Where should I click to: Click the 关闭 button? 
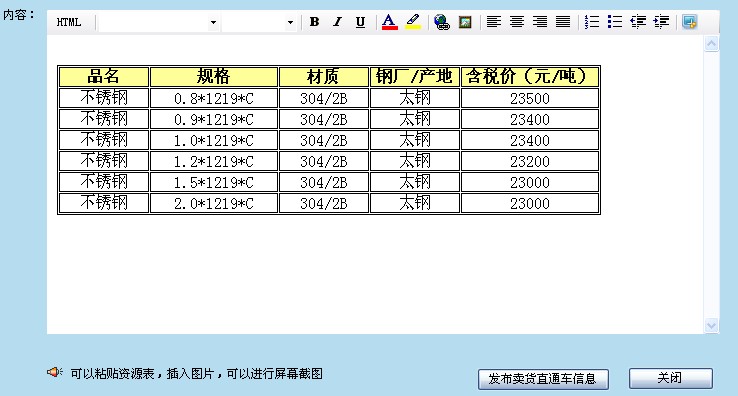pyautogui.click(x=671, y=378)
